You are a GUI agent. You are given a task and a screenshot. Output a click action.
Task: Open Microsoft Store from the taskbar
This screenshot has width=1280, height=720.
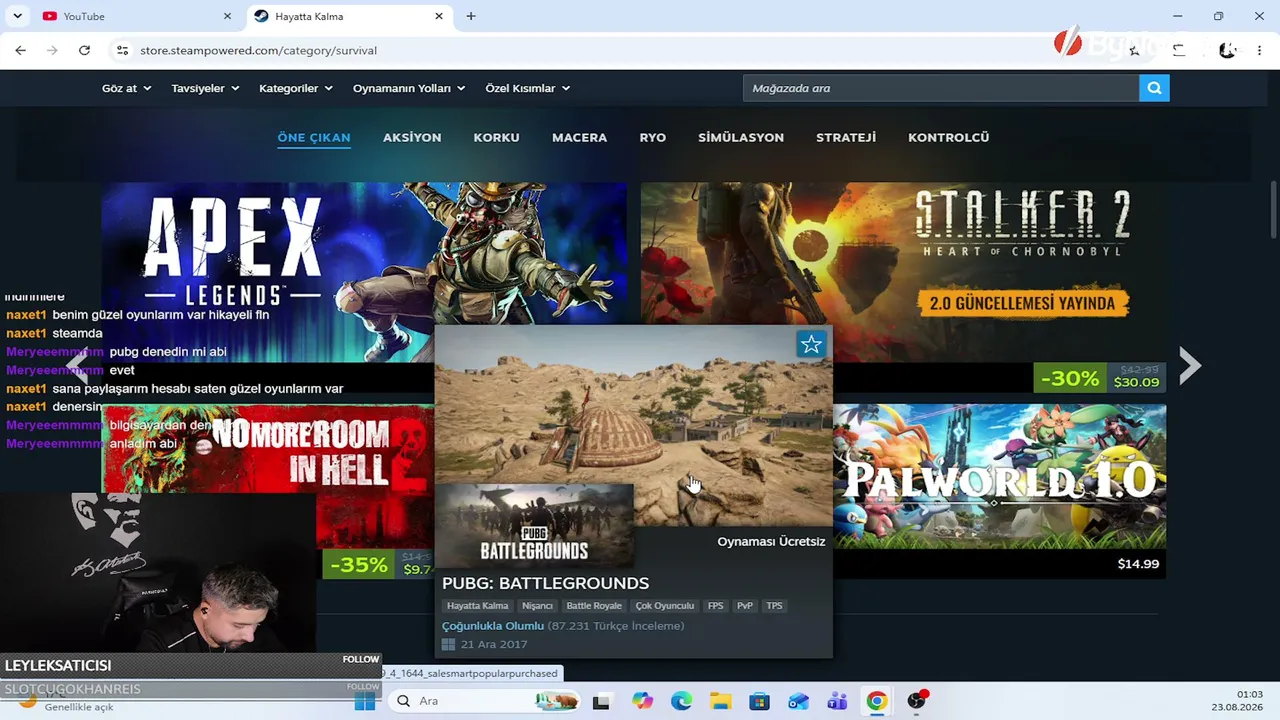point(759,701)
